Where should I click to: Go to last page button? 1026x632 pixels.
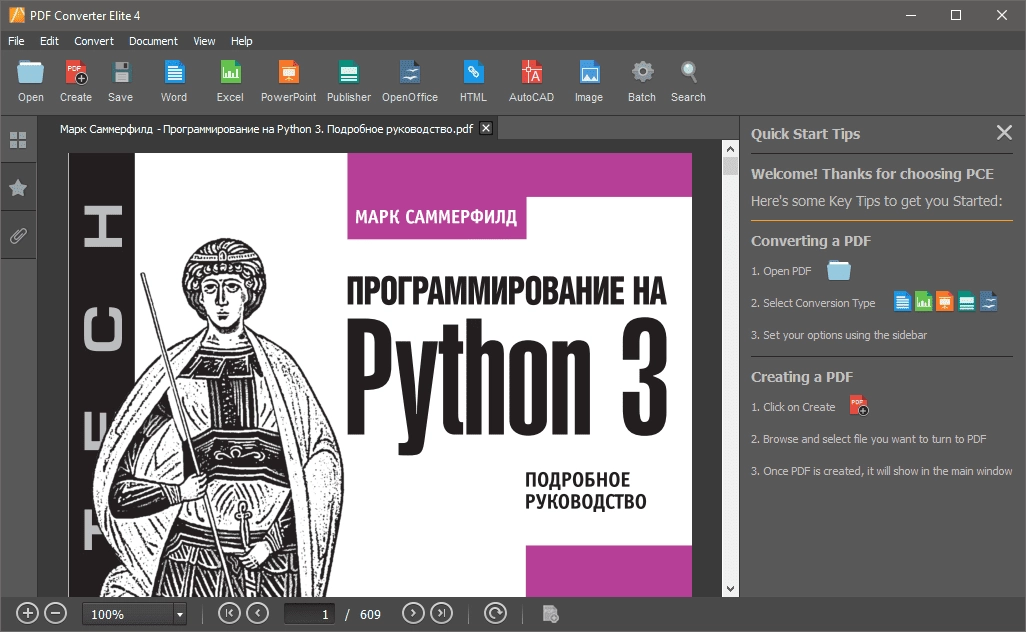click(441, 613)
